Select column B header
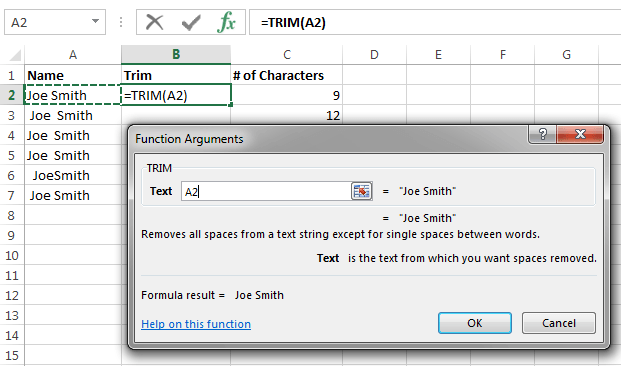 coord(176,55)
